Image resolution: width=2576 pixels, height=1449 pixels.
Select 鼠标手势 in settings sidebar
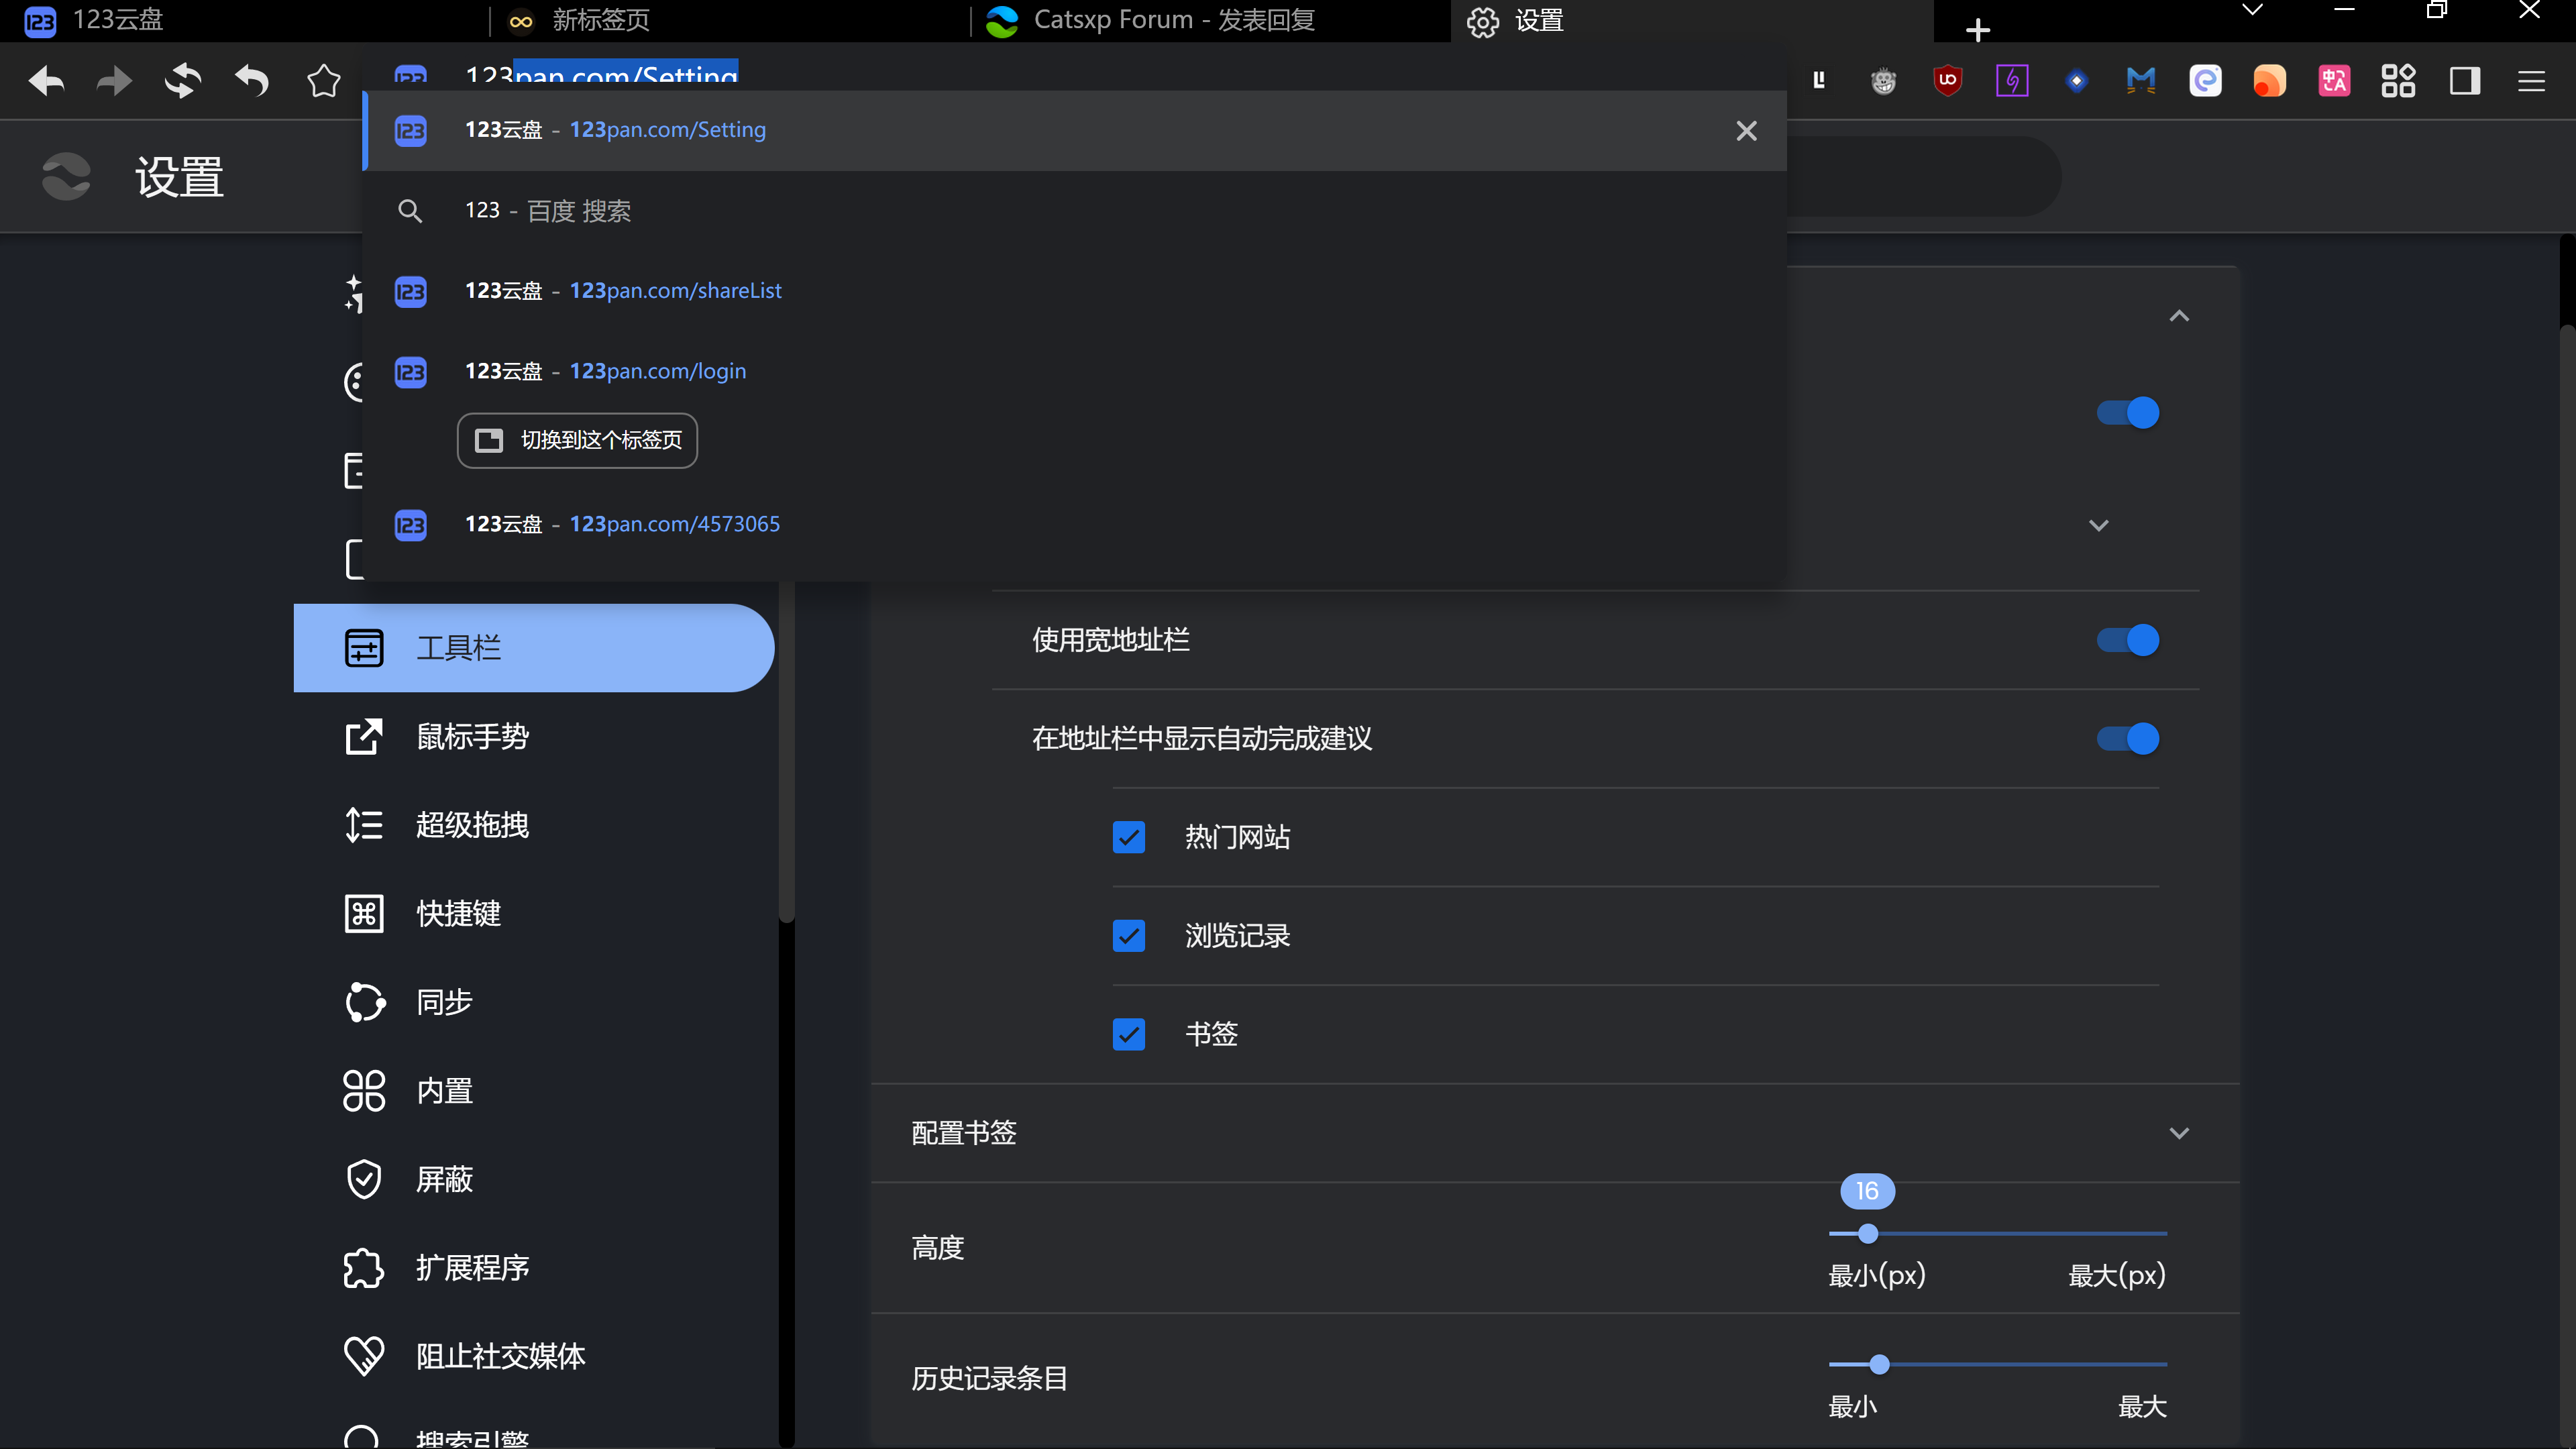pyautogui.click(x=472, y=737)
